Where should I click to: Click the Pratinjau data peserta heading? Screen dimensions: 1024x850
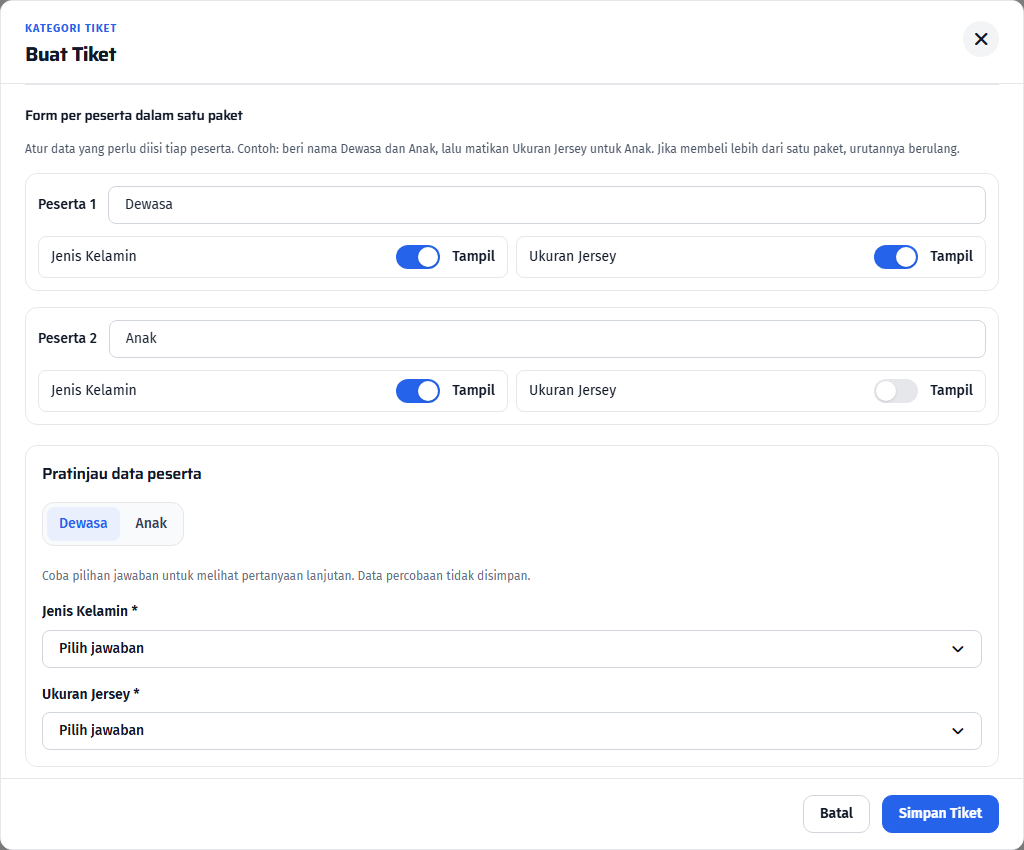pos(121,474)
